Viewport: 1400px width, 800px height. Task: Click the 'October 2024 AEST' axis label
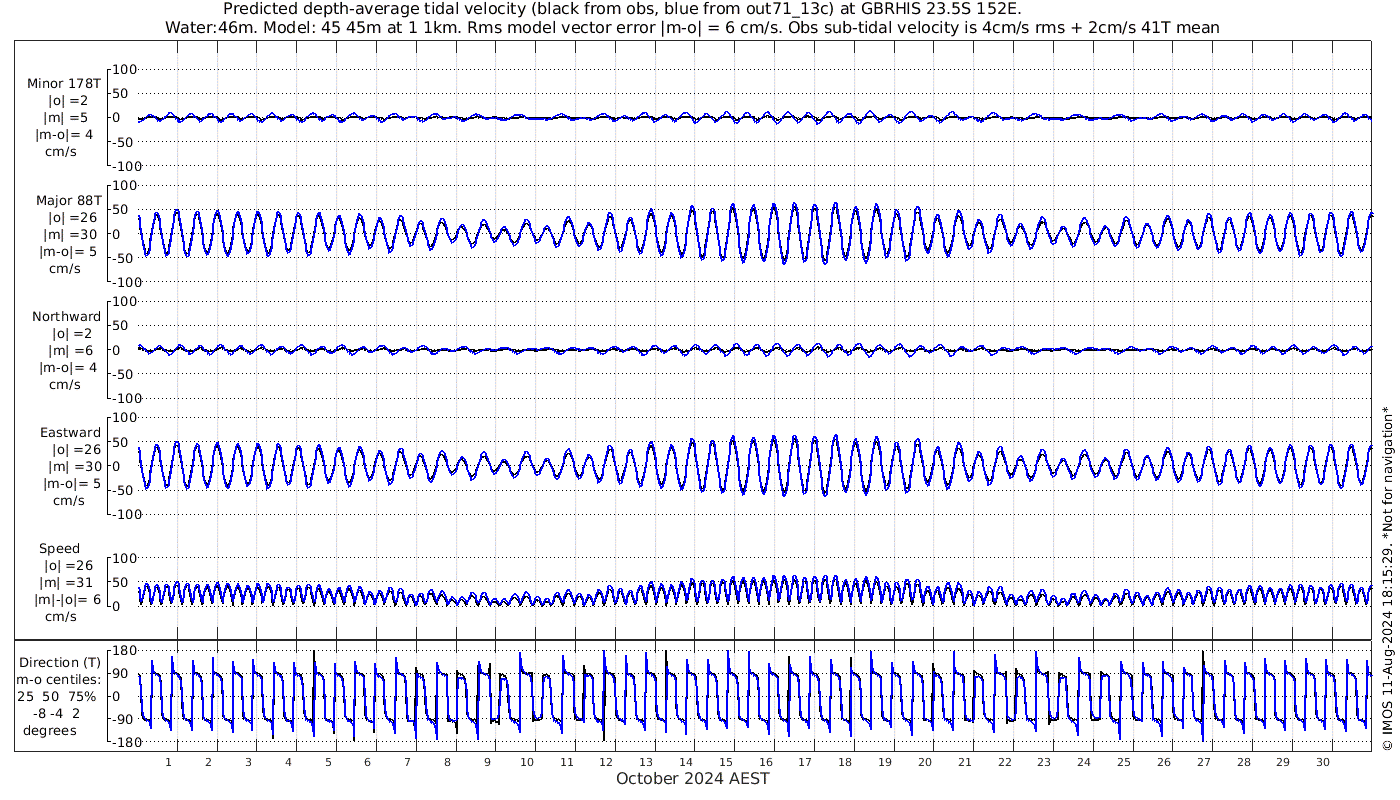(693, 778)
